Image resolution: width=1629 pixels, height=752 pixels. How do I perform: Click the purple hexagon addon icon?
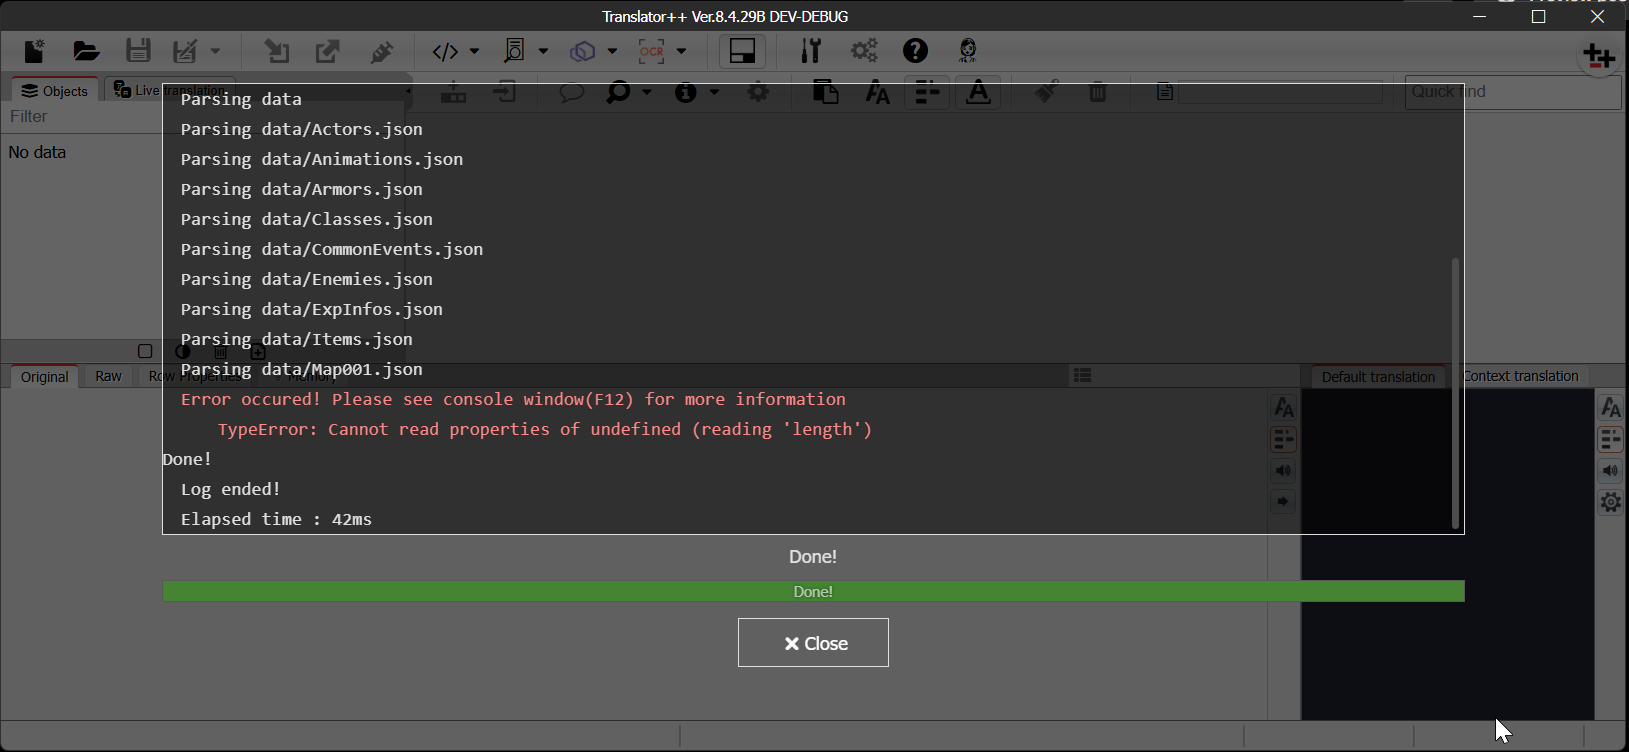click(x=582, y=51)
